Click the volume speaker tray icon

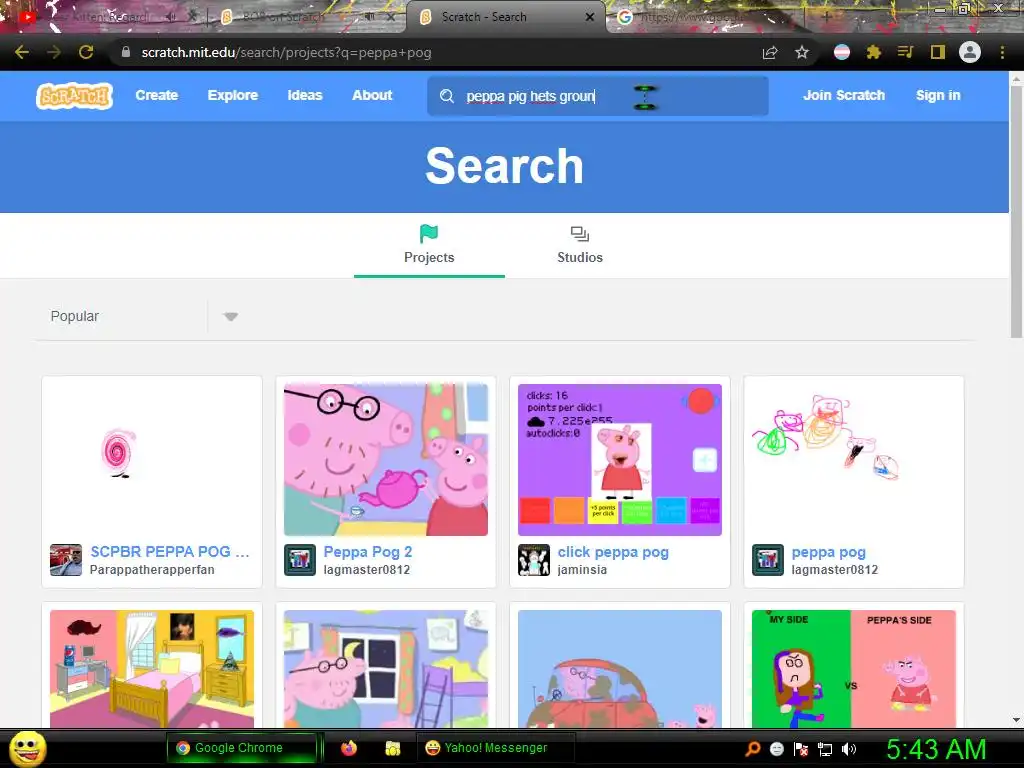coord(849,749)
